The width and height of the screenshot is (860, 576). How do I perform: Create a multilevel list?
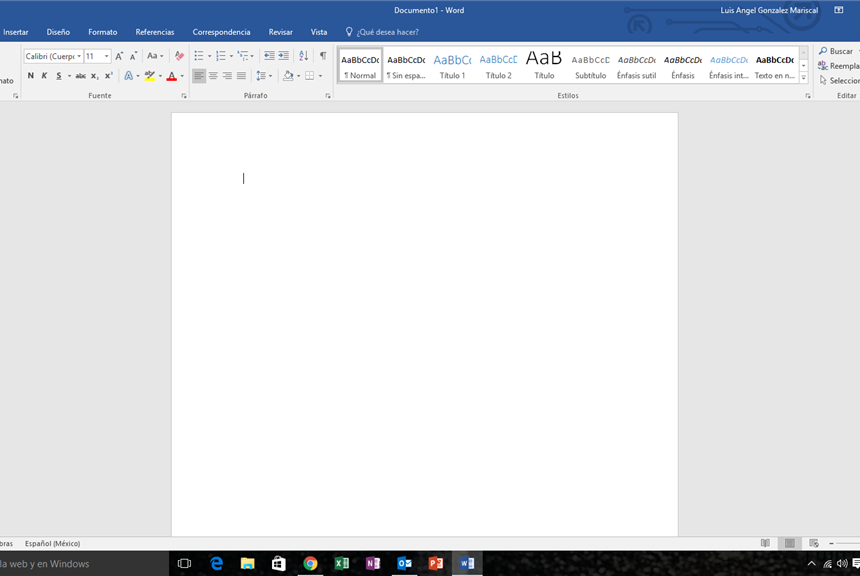click(243, 56)
